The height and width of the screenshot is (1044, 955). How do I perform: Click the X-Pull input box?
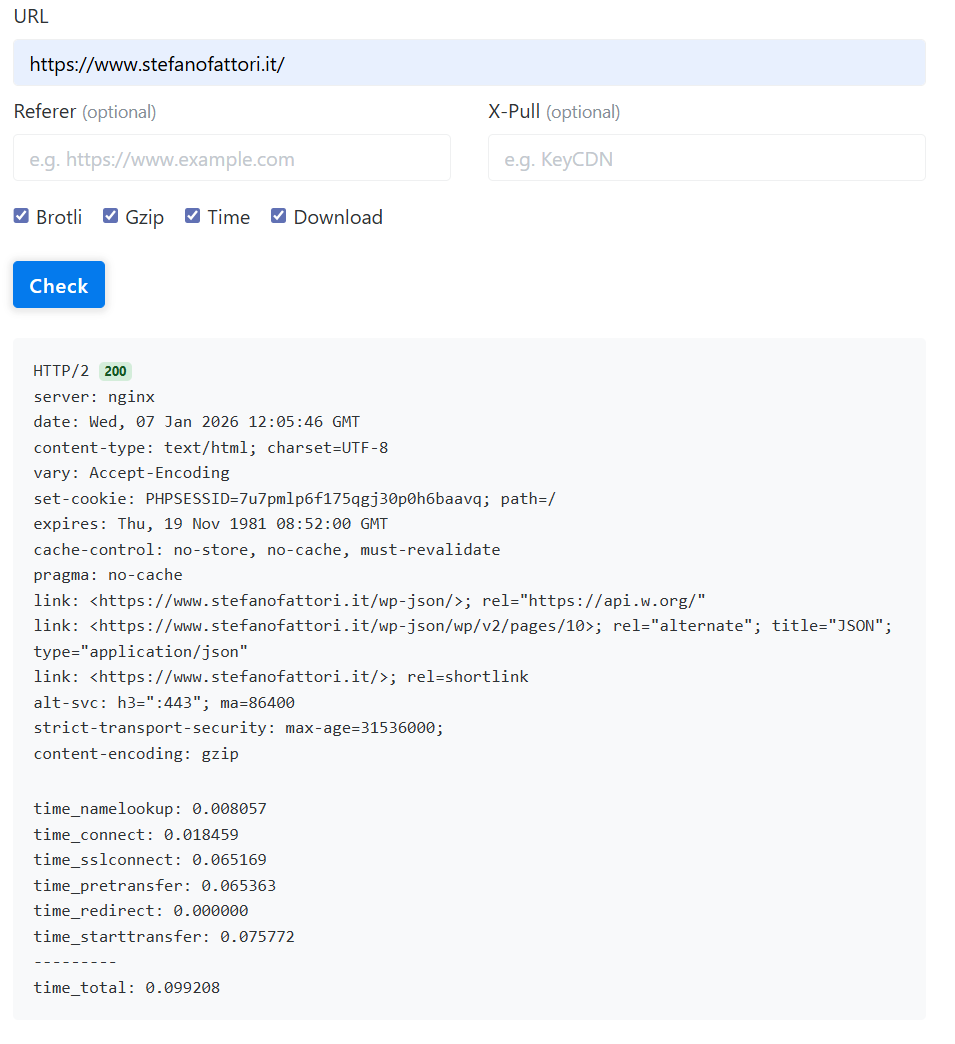coord(706,158)
